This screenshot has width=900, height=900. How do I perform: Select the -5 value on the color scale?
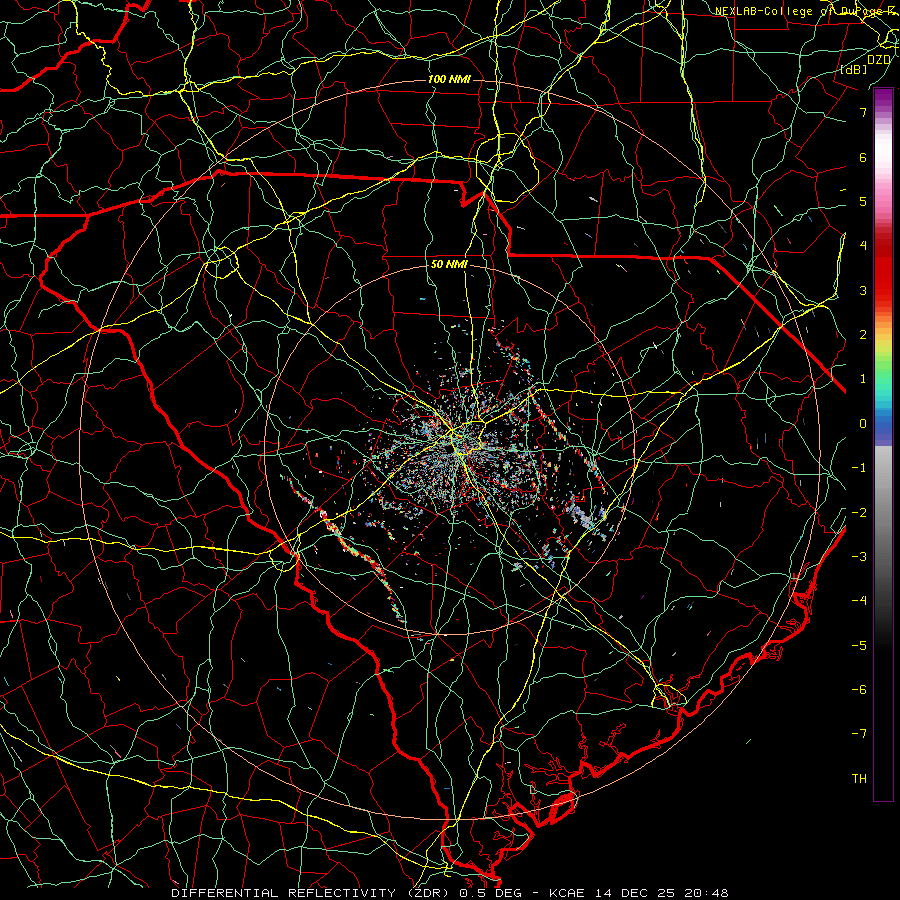859,646
